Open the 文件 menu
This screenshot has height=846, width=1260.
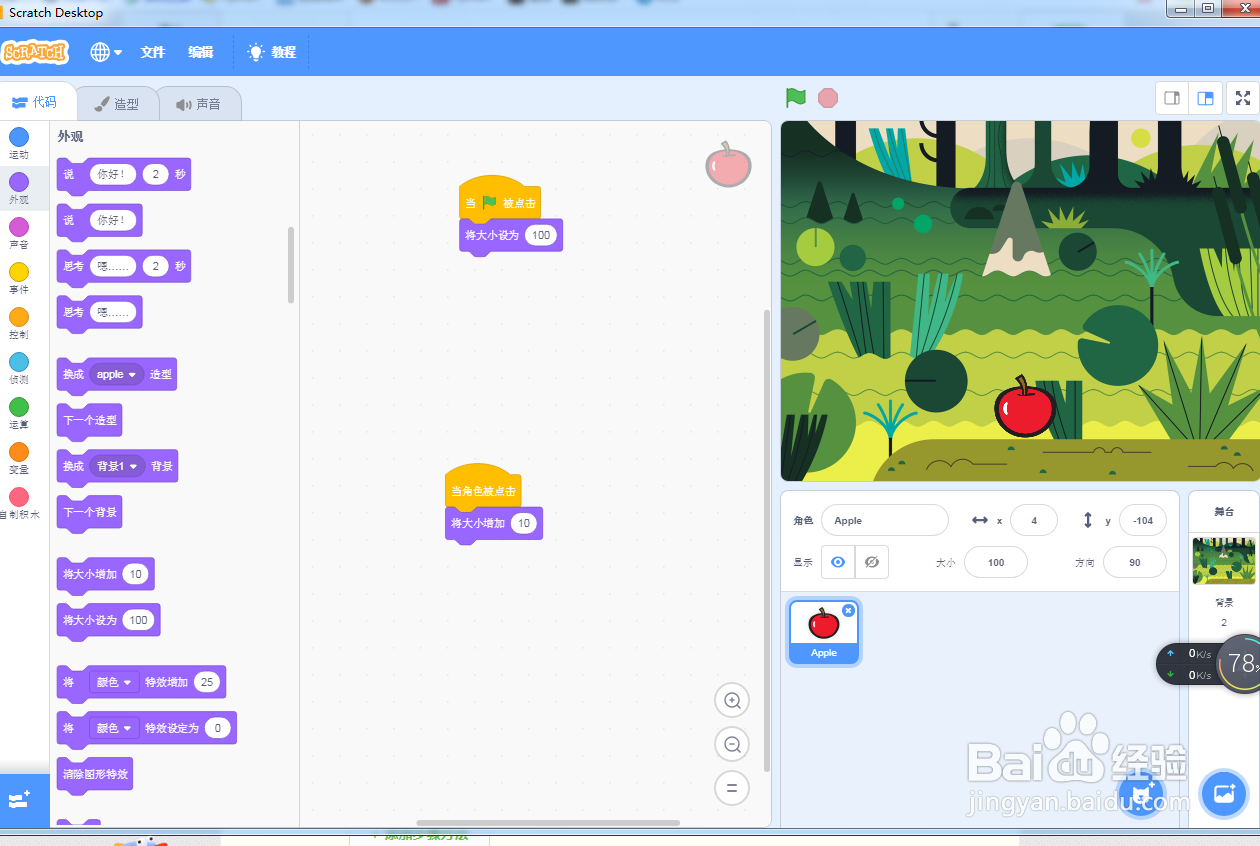point(152,52)
